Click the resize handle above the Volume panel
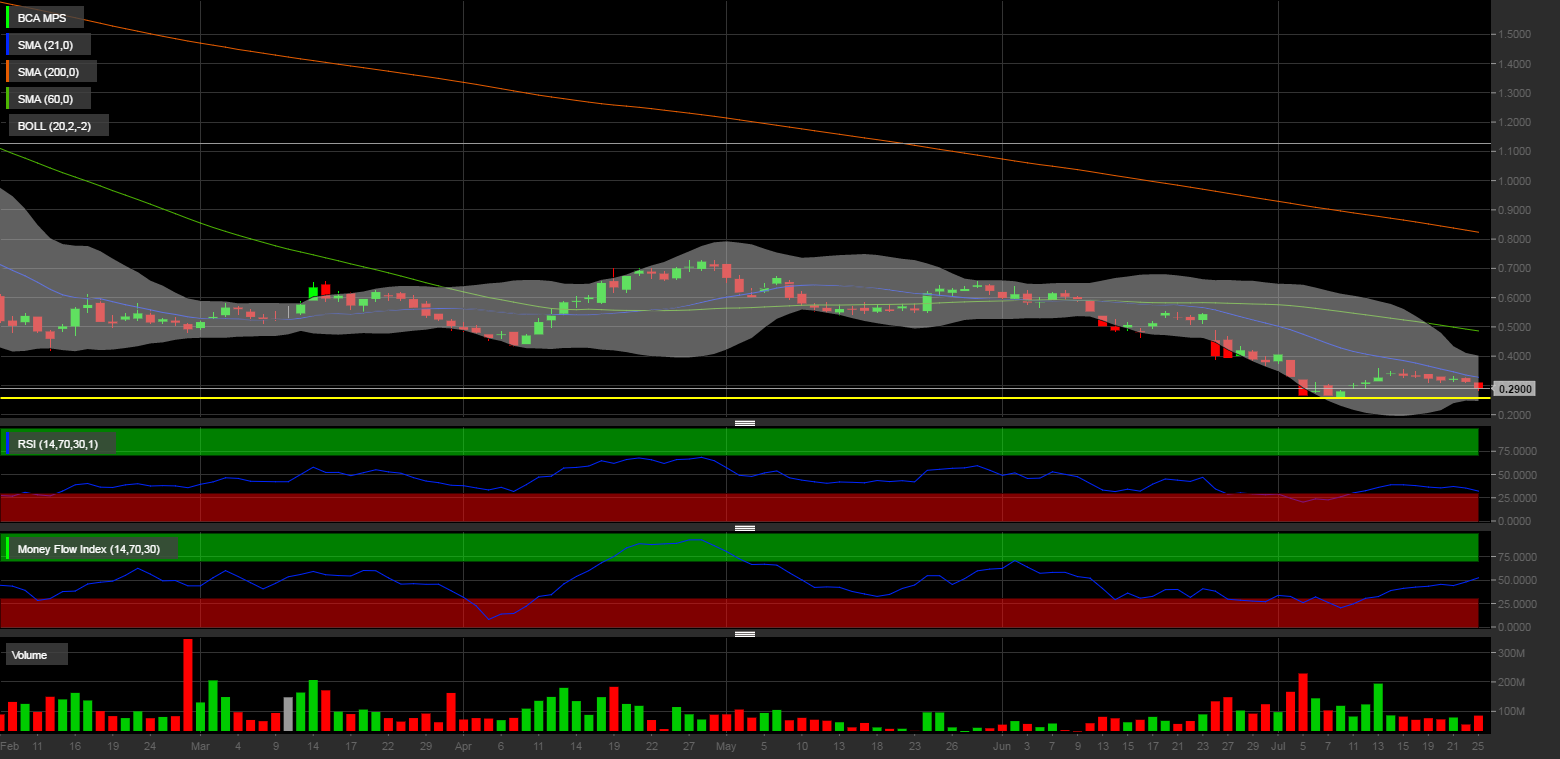Screen dimensions: 1560x759 pyautogui.click(x=745, y=634)
